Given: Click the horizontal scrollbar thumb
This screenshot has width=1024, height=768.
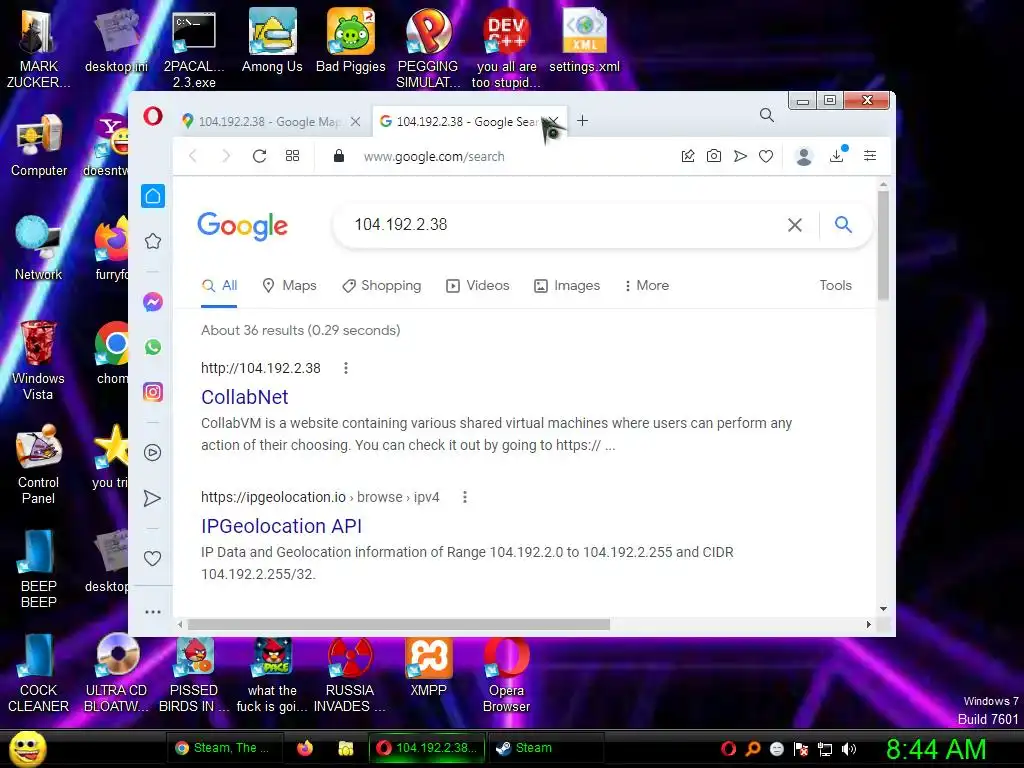Looking at the screenshot, I should (x=398, y=625).
